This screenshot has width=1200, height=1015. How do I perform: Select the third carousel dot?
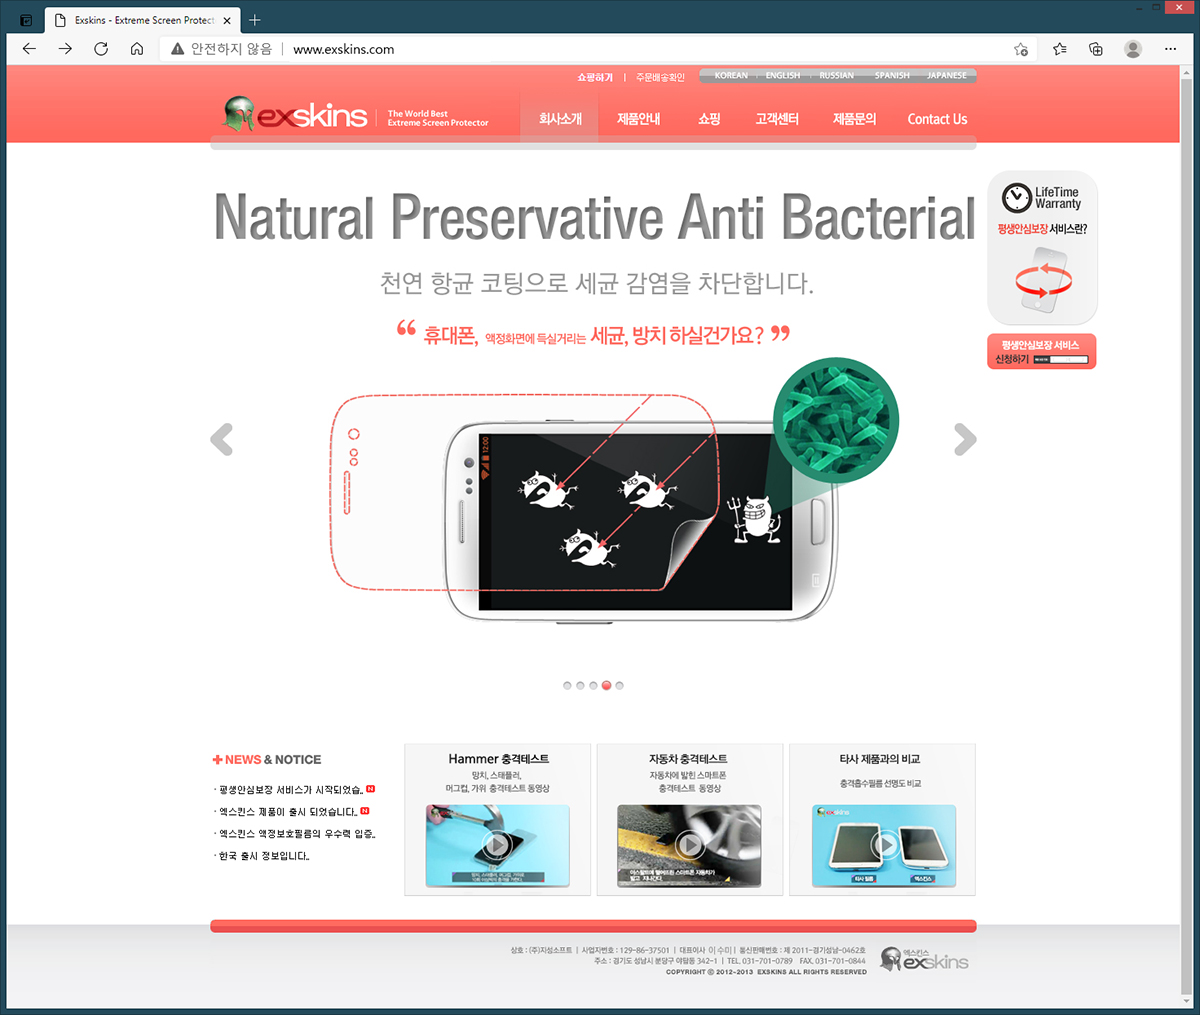click(593, 686)
